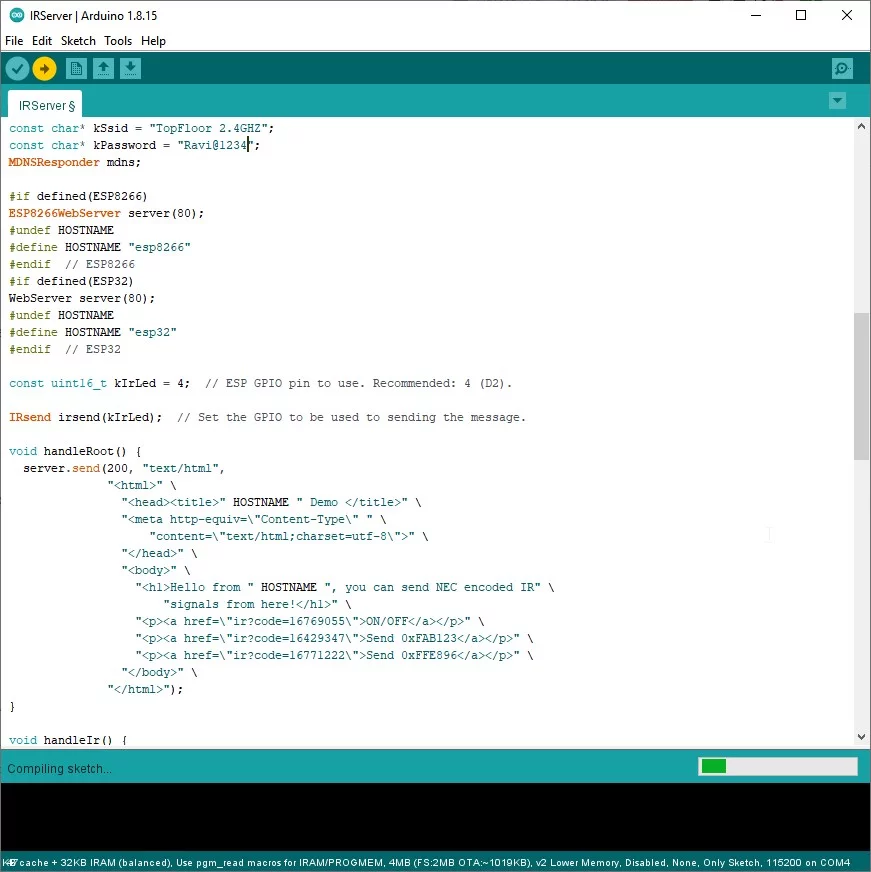Image resolution: width=871 pixels, height=872 pixels.
Task: Click the #if defined(ESP8266) line
Action: pyautogui.click(x=78, y=196)
